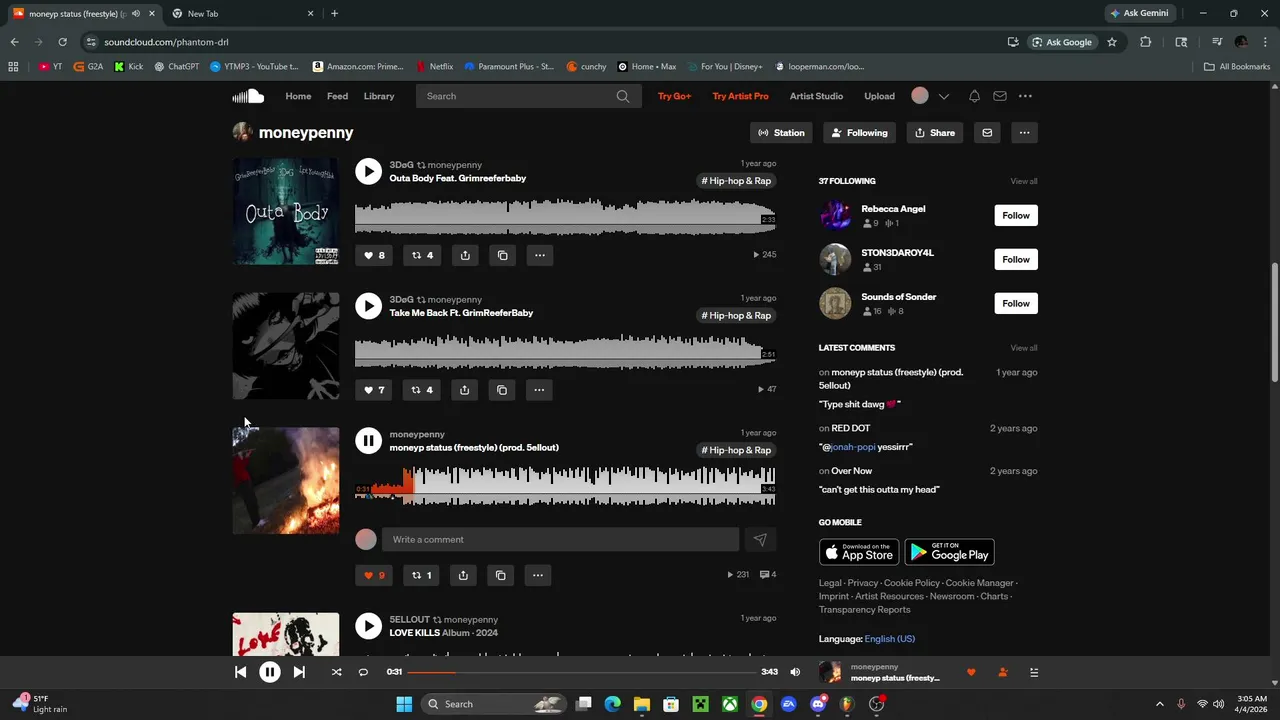Toggle shuffle in player bar
The width and height of the screenshot is (1280, 720).
[336, 672]
